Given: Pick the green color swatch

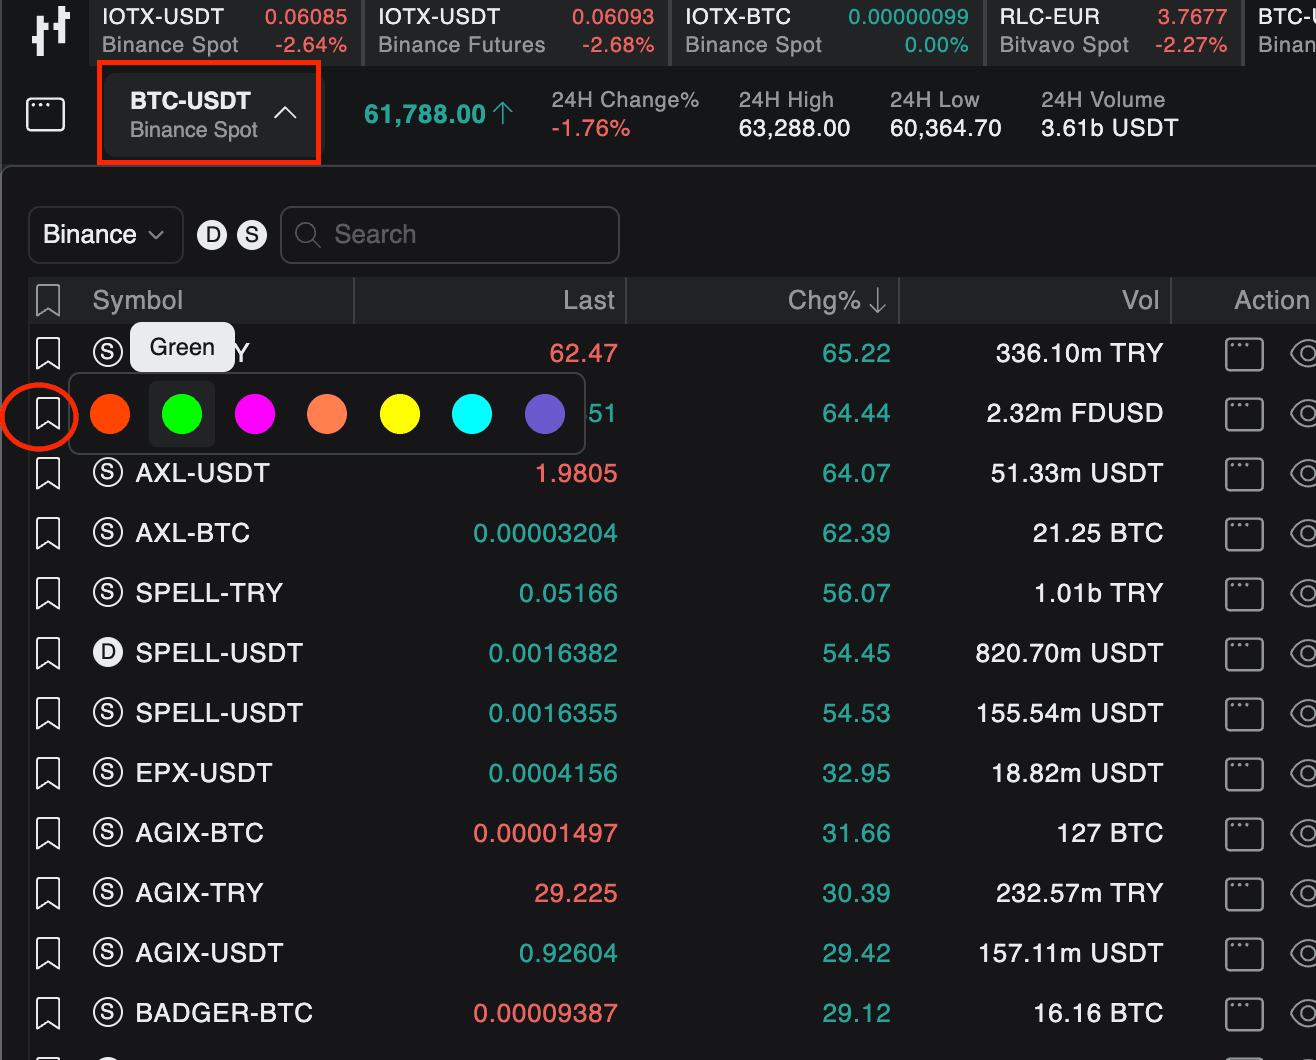Looking at the screenshot, I should (x=182, y=414).
